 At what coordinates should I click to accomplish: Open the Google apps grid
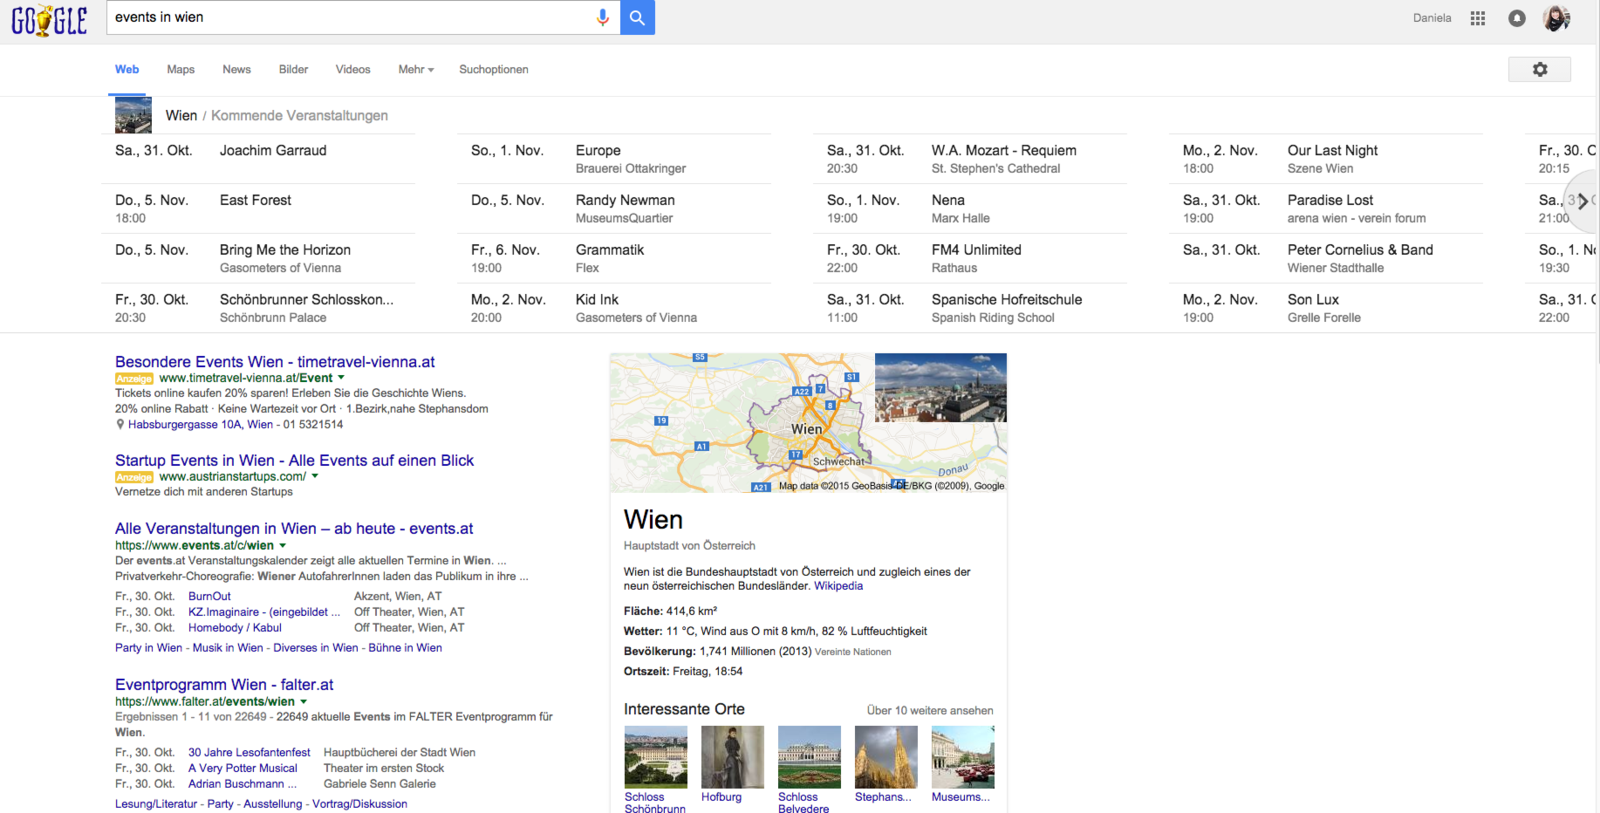click(1477, 18)
